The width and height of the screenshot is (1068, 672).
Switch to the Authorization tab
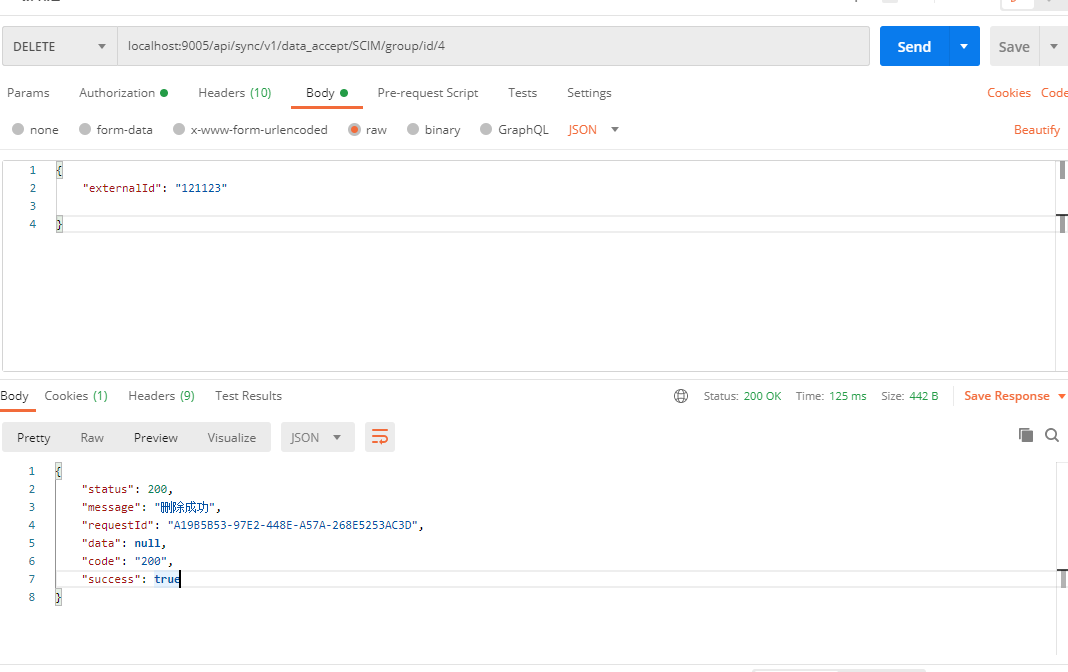[x=123, y=93]
